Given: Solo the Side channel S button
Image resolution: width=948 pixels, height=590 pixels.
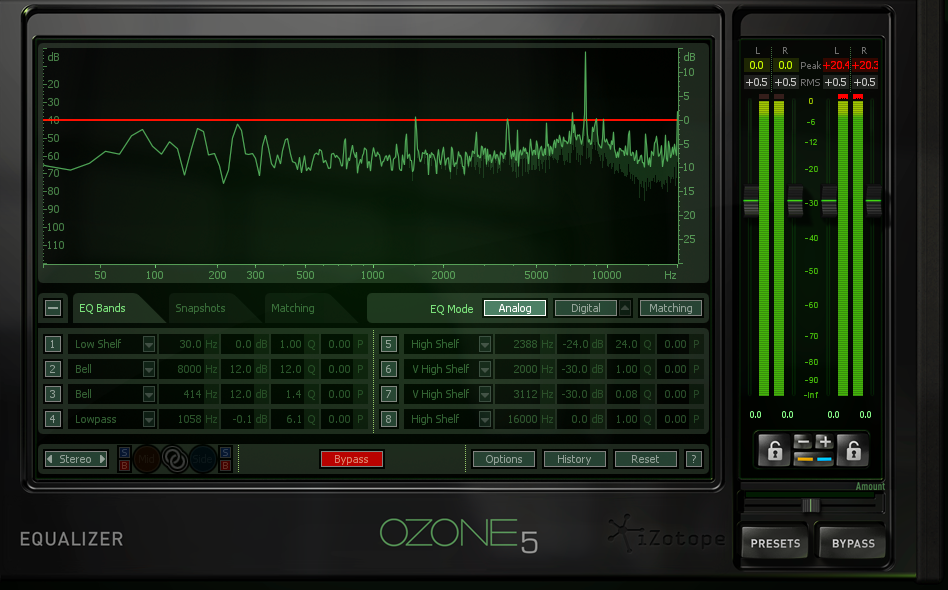Looking at the screenshot, I should pyautogui.click(x=226, y=453).
